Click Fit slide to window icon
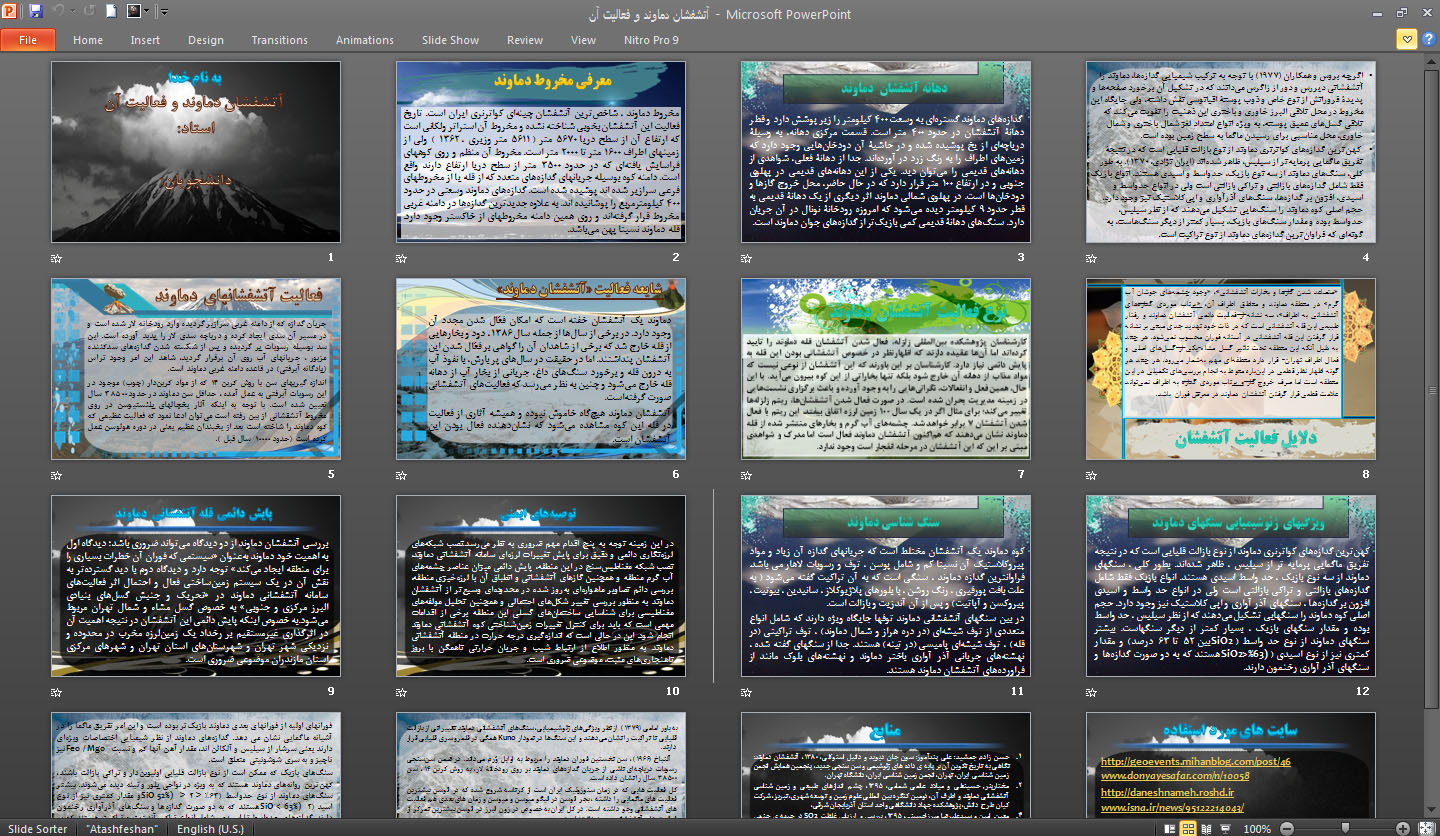This screenshot has width=1440, height=836. pos(1428,829)
